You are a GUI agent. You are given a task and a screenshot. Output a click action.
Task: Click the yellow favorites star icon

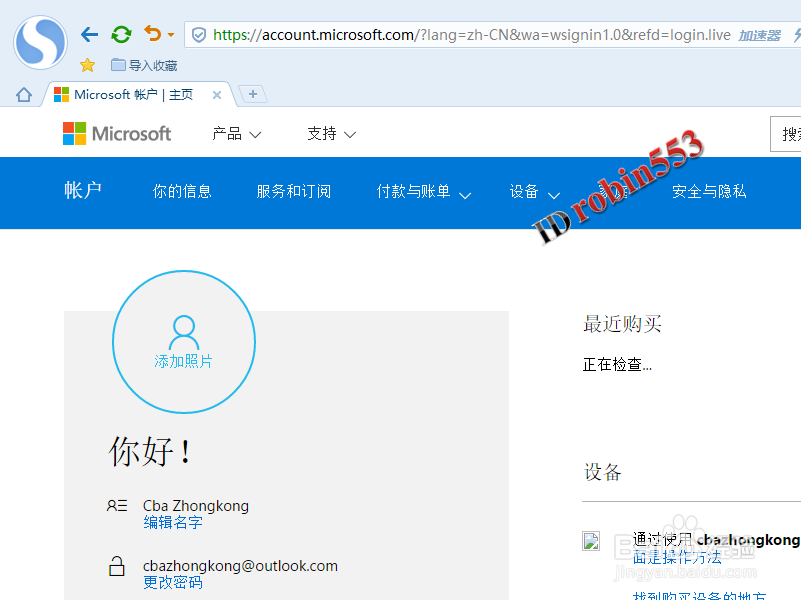pyautogui.click(x=87, y=65)
